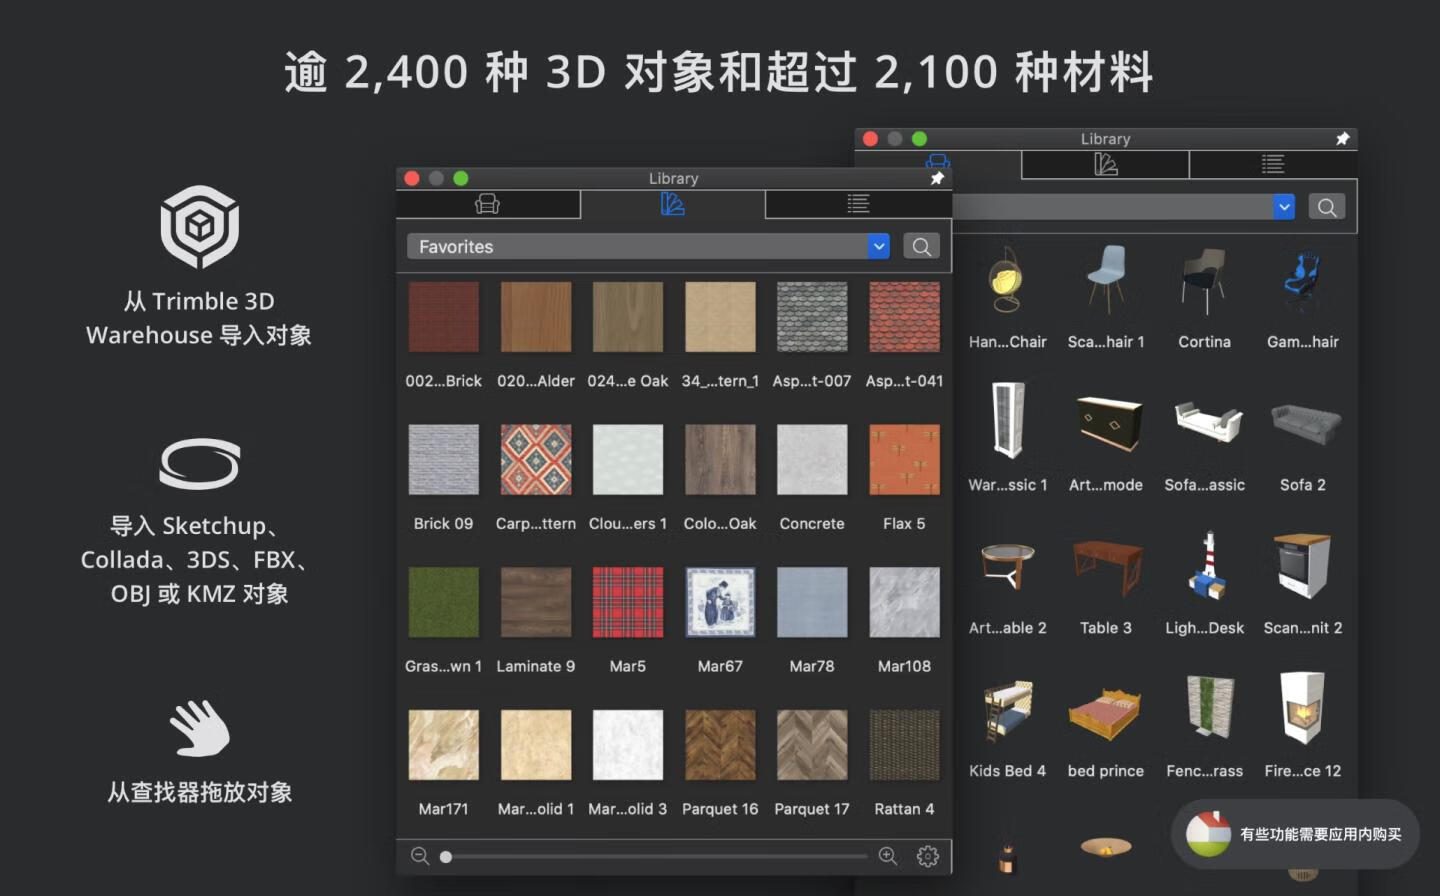Open the list view tab in front Library
Image resolution: width=1440 pixels, height=896 pixels.
858,204
